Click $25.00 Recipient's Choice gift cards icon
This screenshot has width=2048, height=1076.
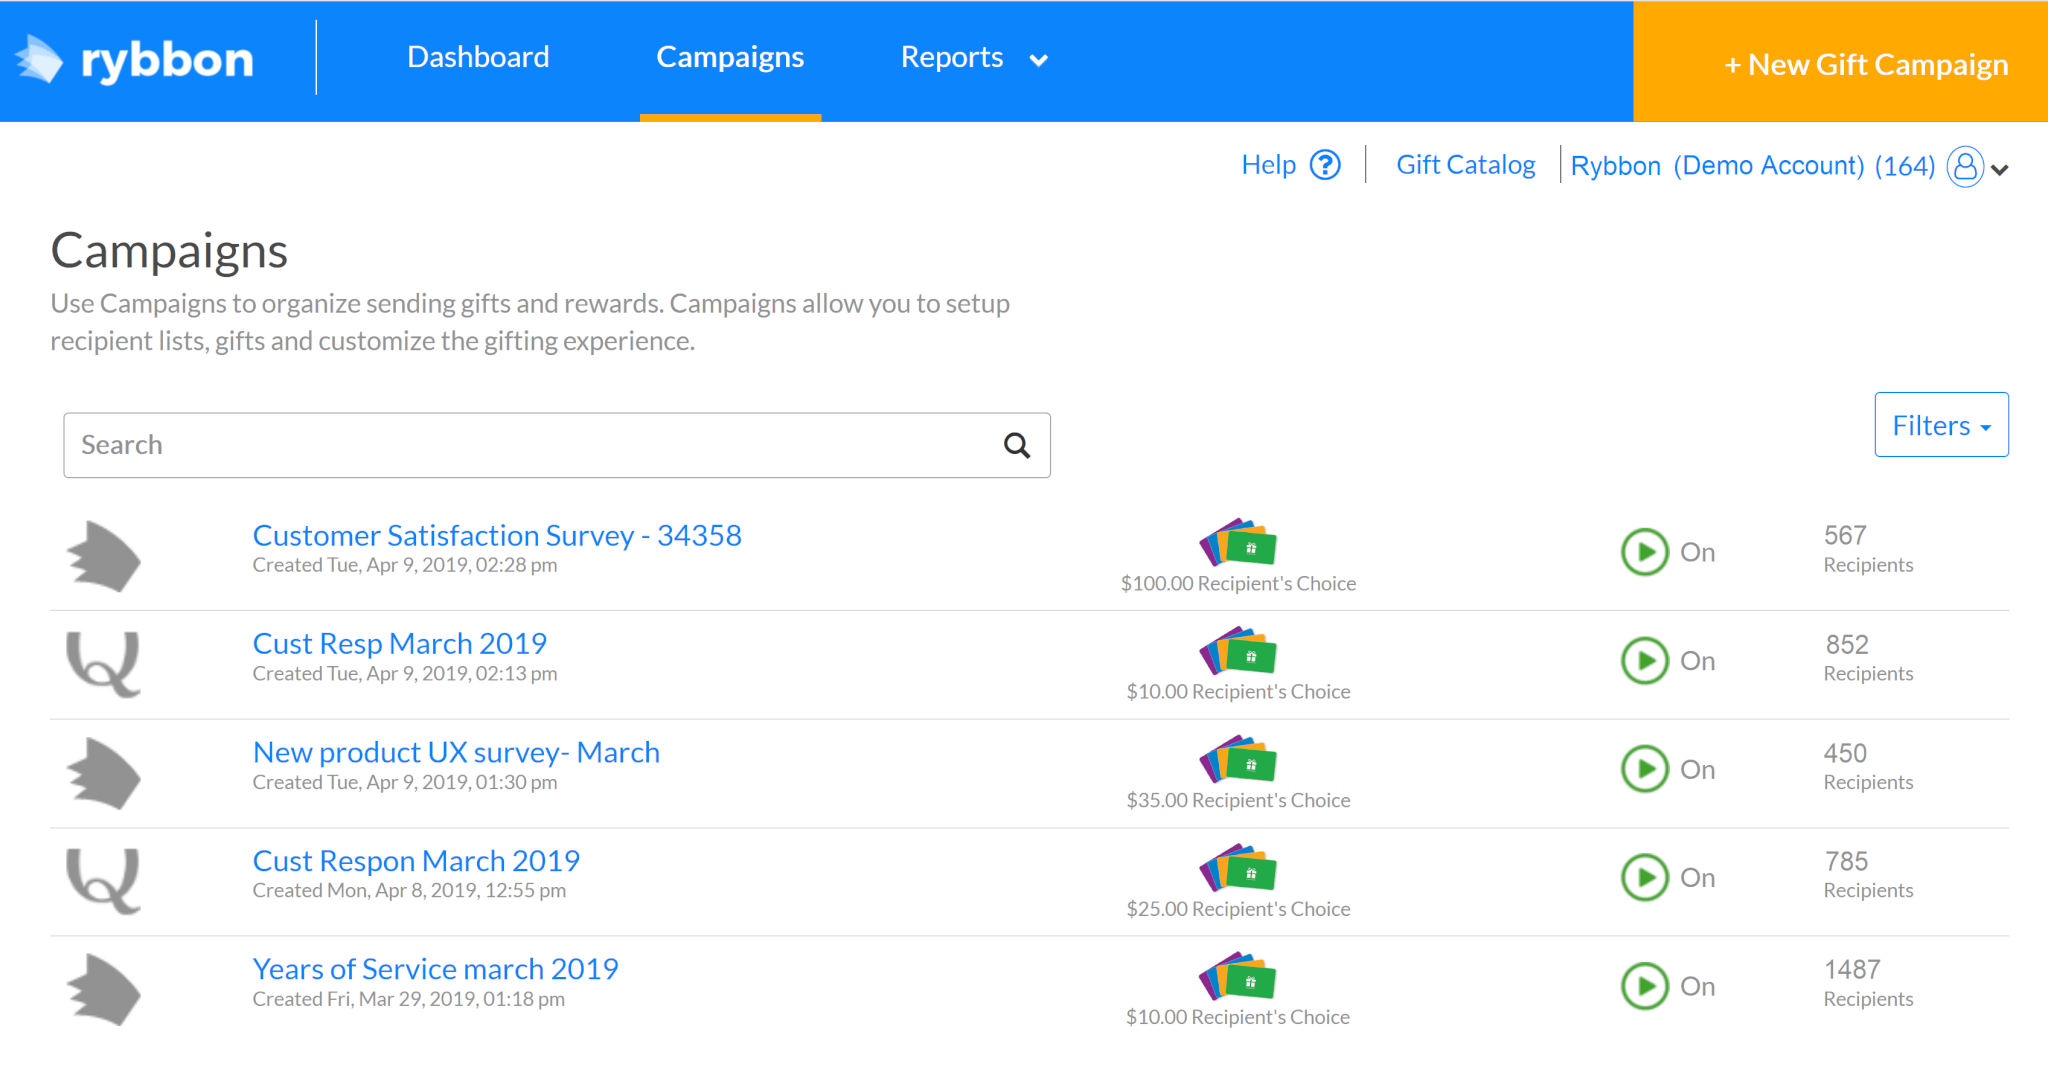[1238, 868]
